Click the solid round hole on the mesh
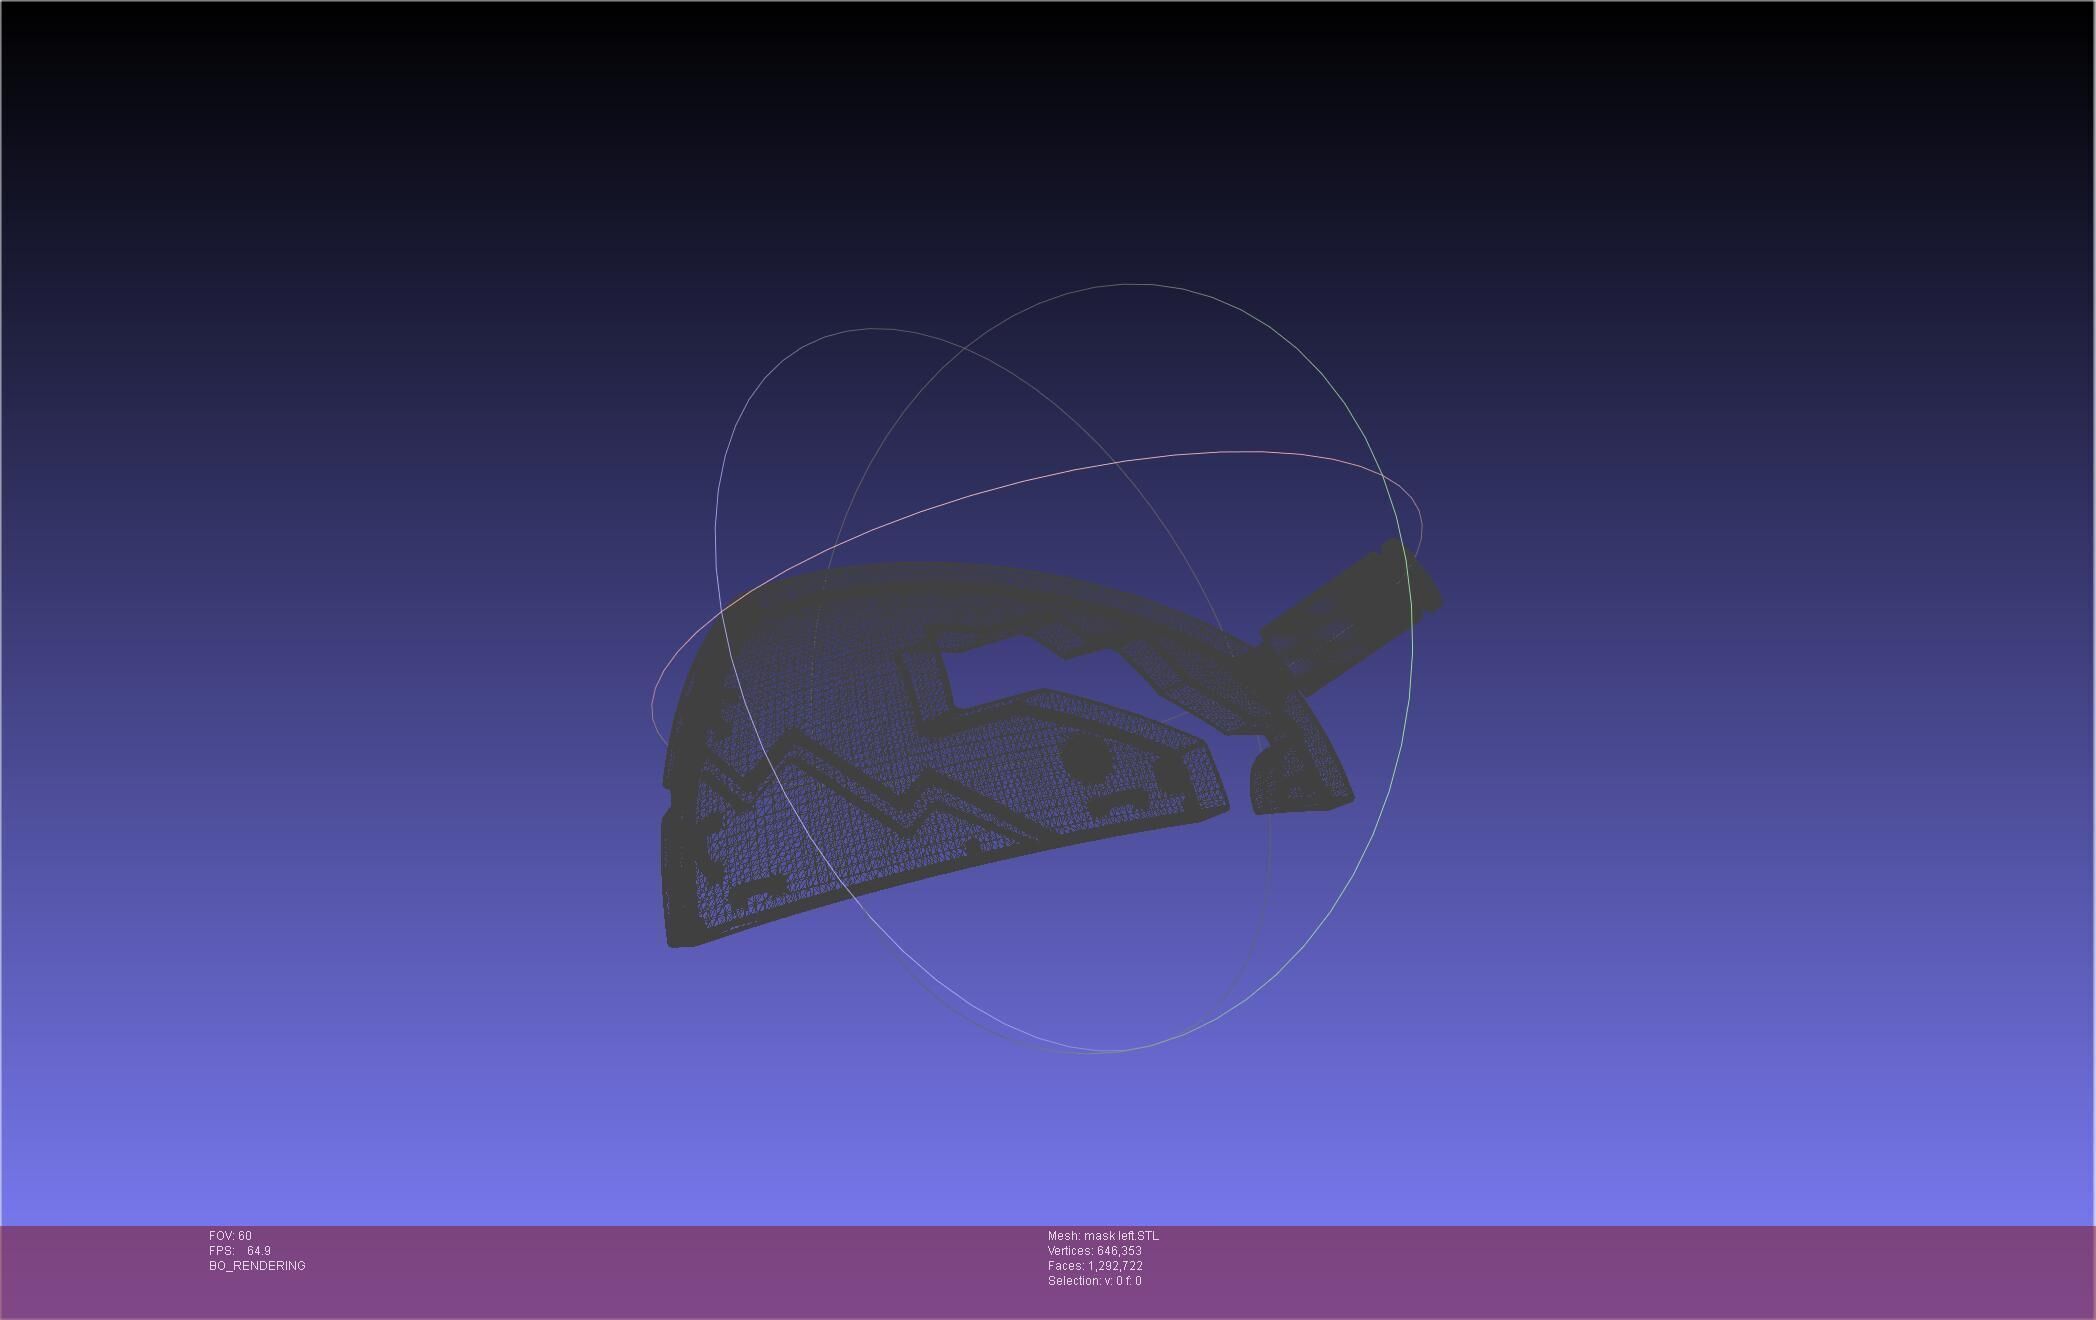The width and height of the screenshot is (2096, 1320). [x=1085, y=760]
